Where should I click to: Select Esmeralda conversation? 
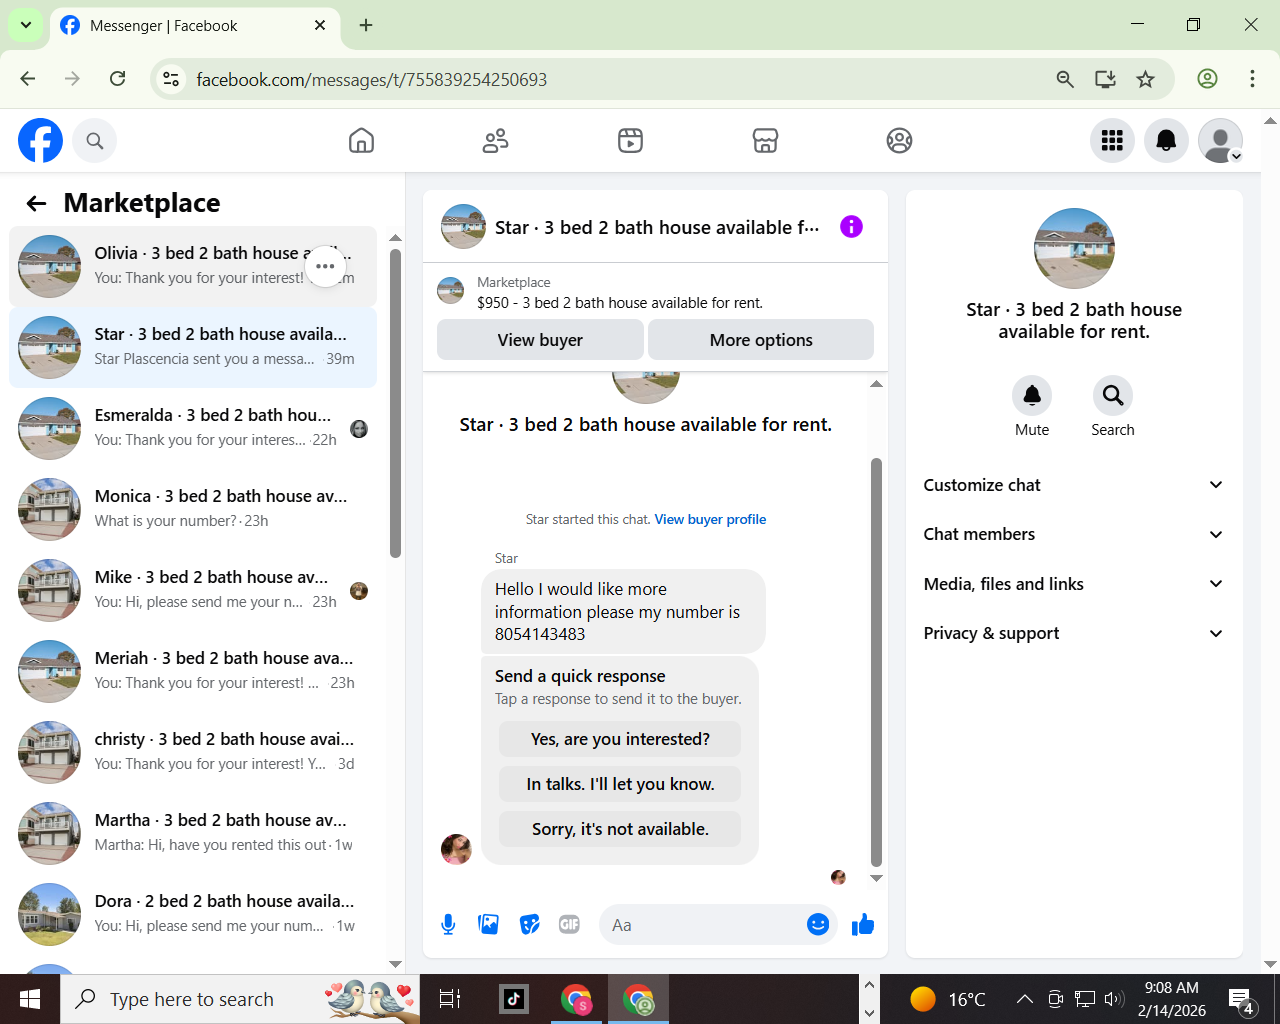tap(193, 428)
